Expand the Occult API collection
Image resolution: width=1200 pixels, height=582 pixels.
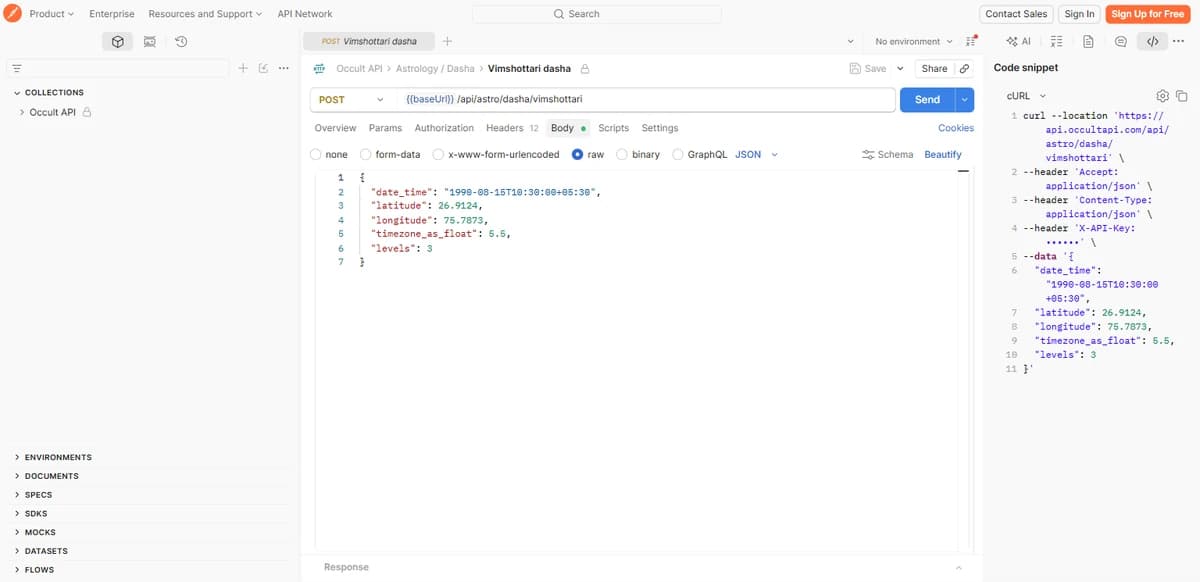pyautogui.click(x=22, y=112)
